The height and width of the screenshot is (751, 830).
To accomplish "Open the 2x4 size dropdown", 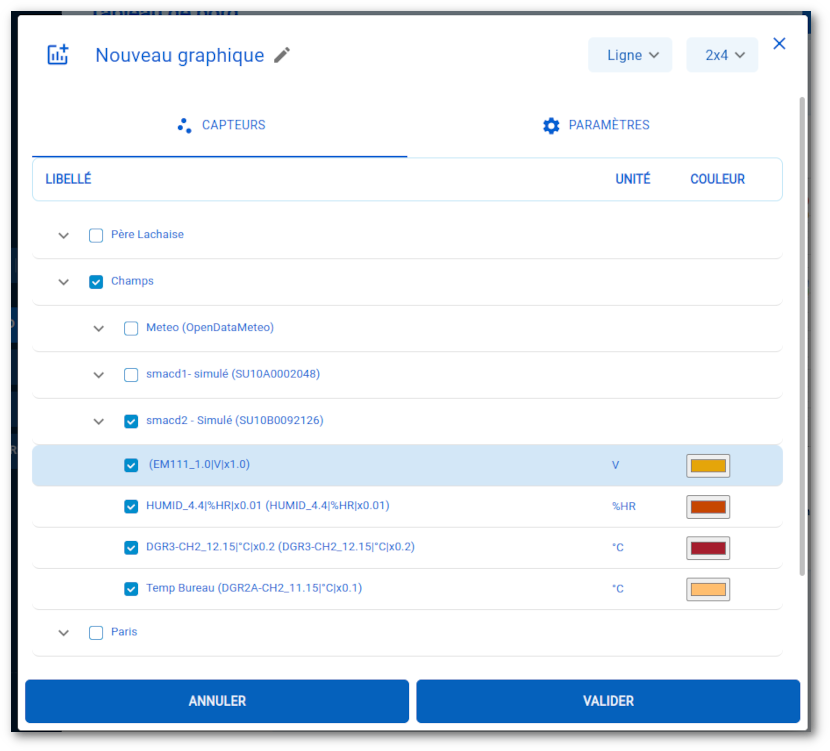I will tap(722, 55).
